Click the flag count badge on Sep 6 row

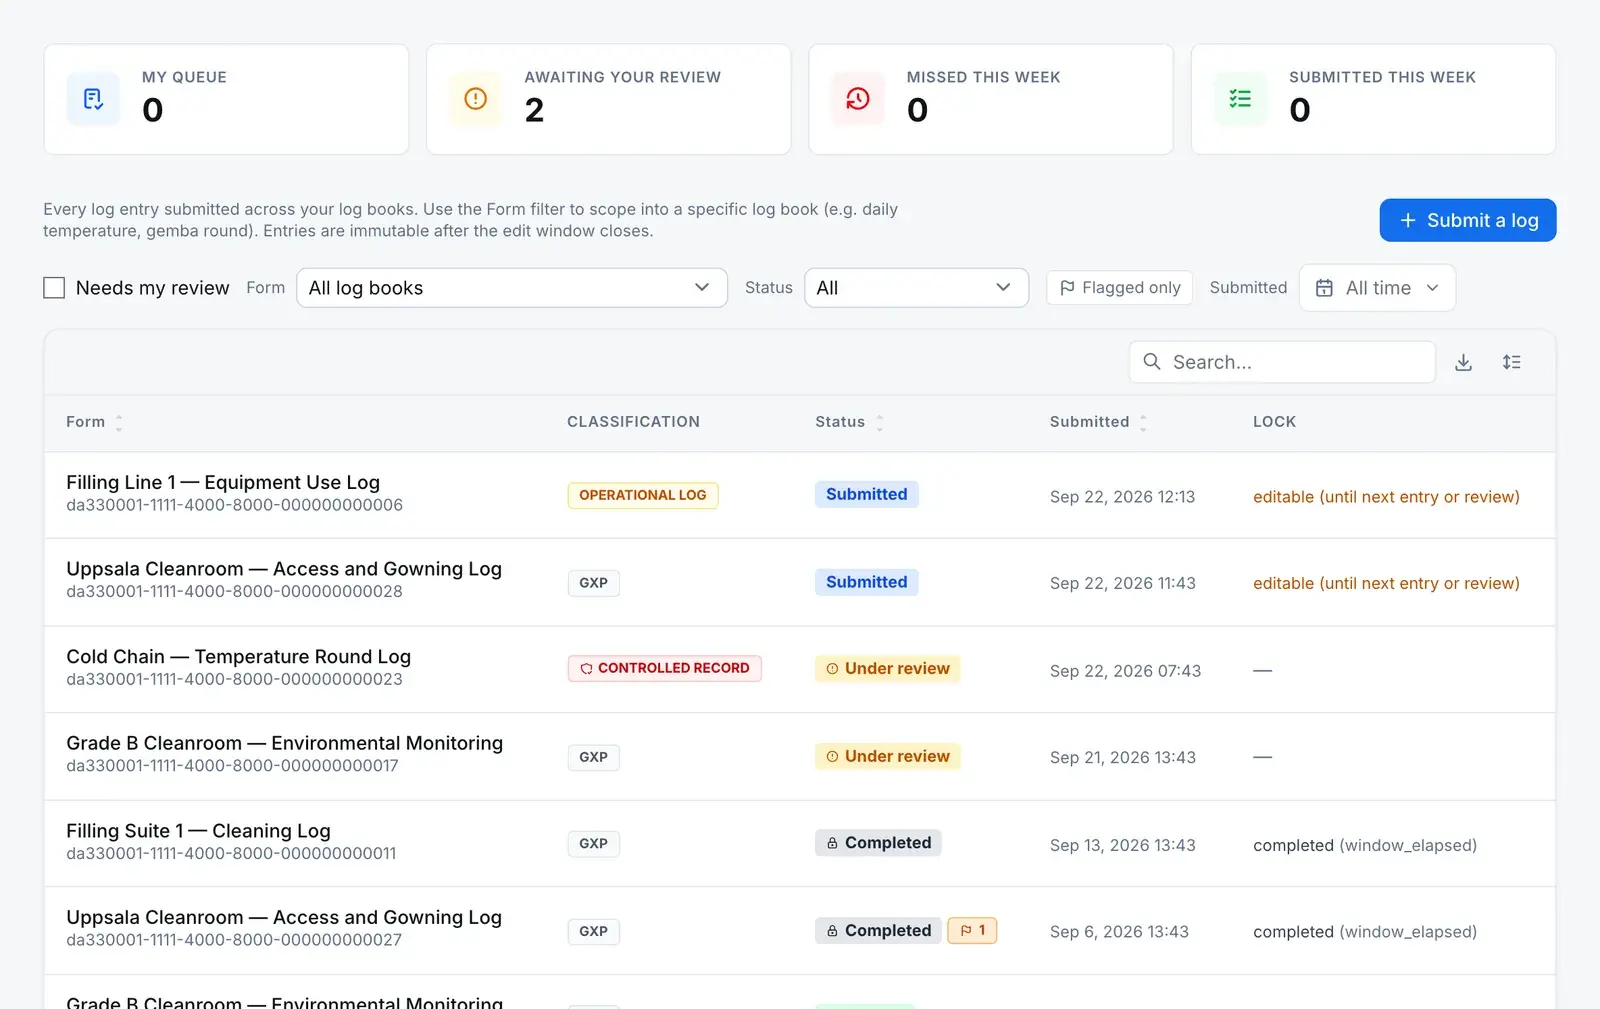tap(972, 930)
